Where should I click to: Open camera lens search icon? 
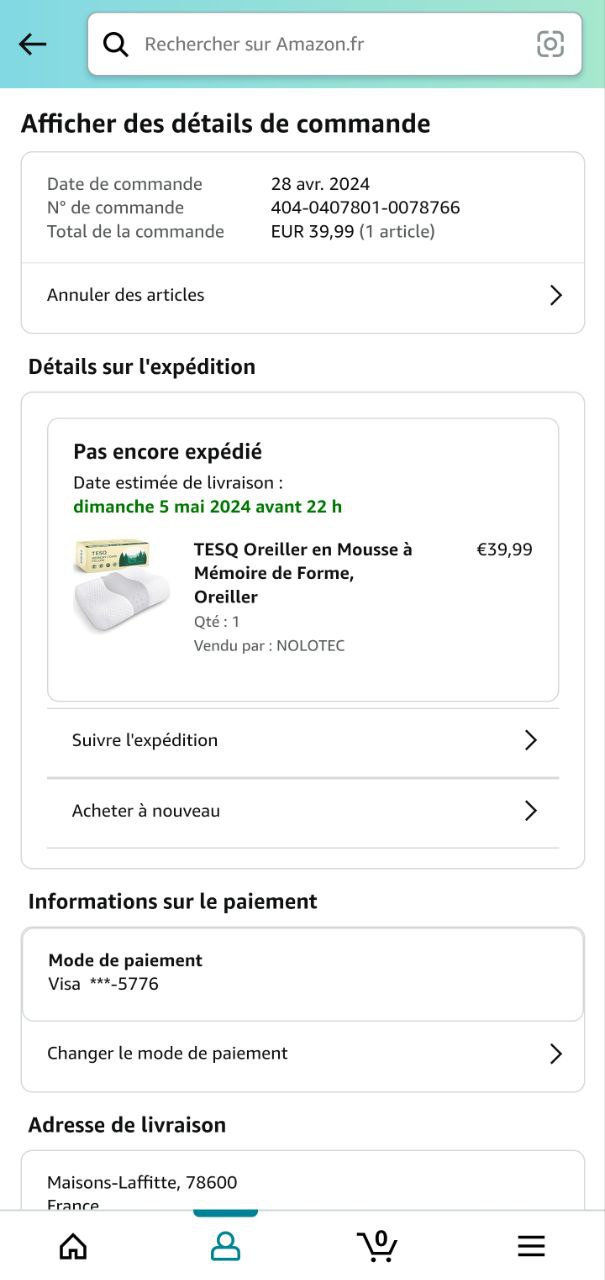[x=550, y=44]
